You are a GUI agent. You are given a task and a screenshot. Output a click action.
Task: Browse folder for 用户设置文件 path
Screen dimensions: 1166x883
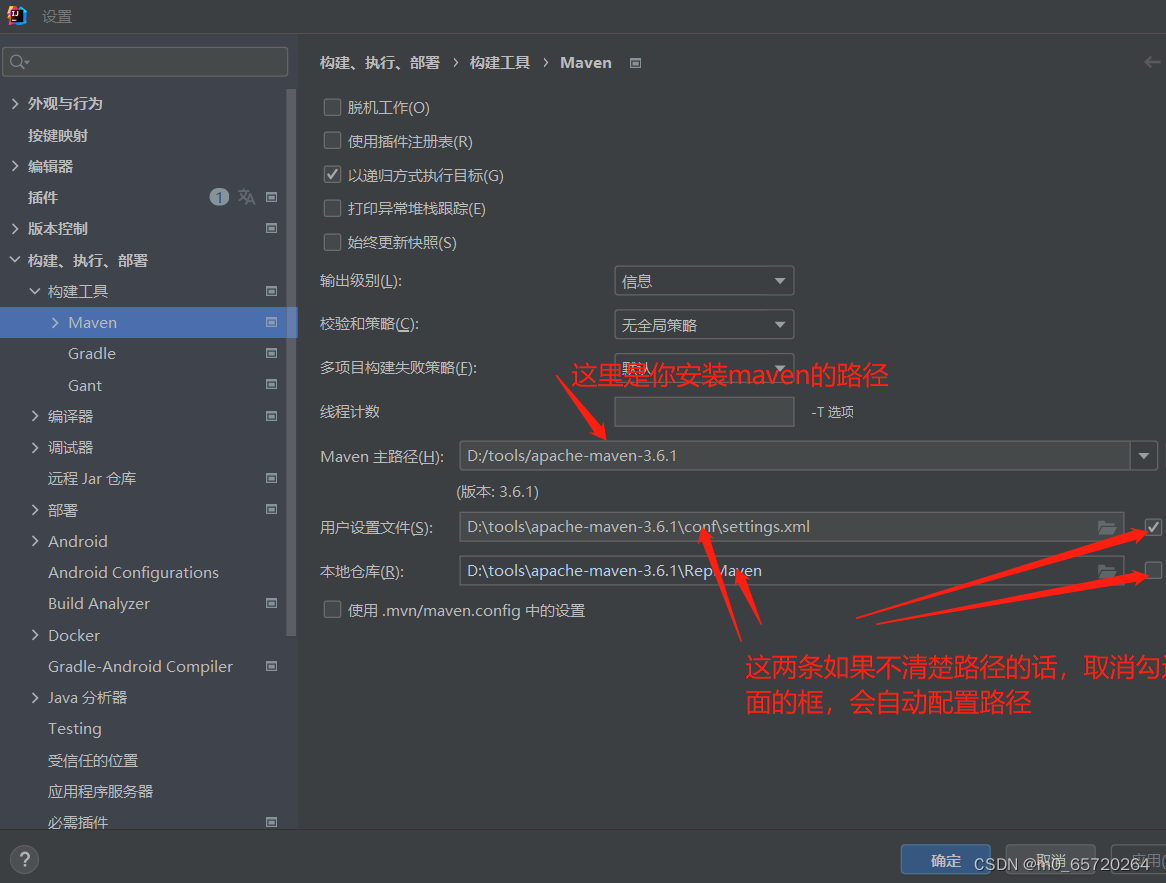pos(1107,527)
